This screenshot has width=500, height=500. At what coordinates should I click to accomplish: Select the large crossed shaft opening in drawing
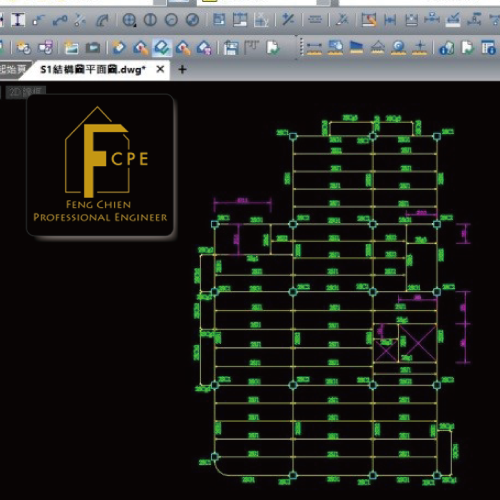[417, 343]
